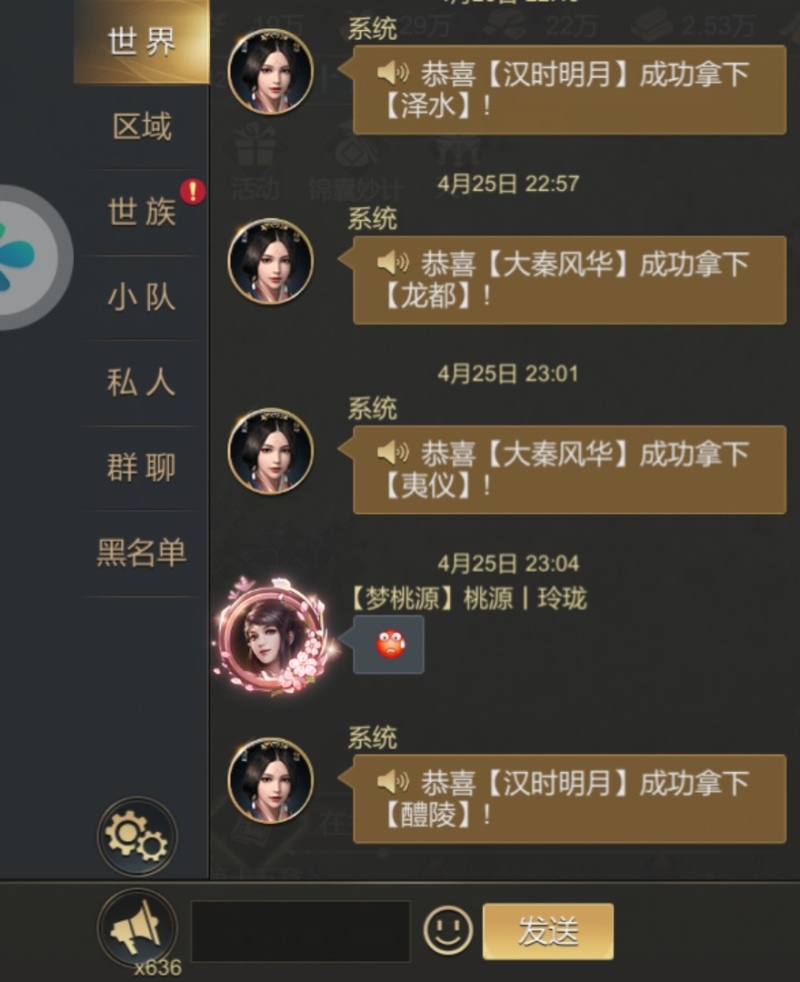
Task: Switch to the 区域 chat tab
Action: pos(142,127)
